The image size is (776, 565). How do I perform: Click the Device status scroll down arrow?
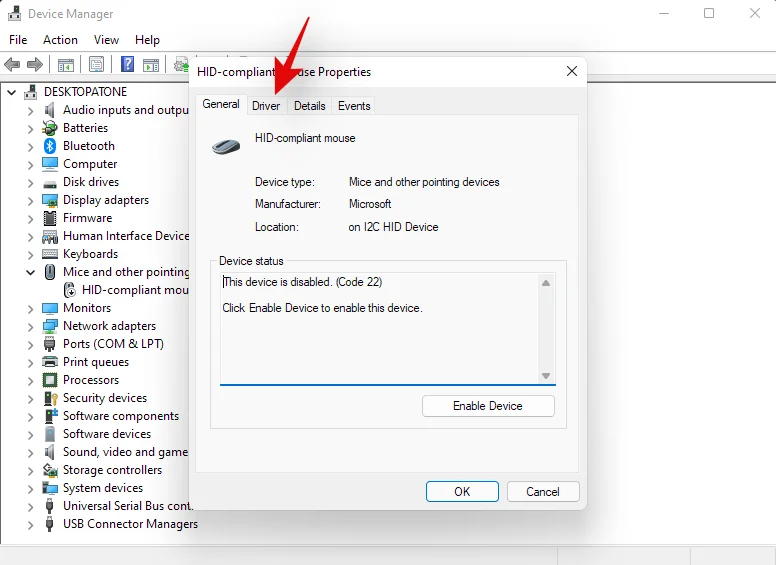pyautogui.click(x=546, y=376)
